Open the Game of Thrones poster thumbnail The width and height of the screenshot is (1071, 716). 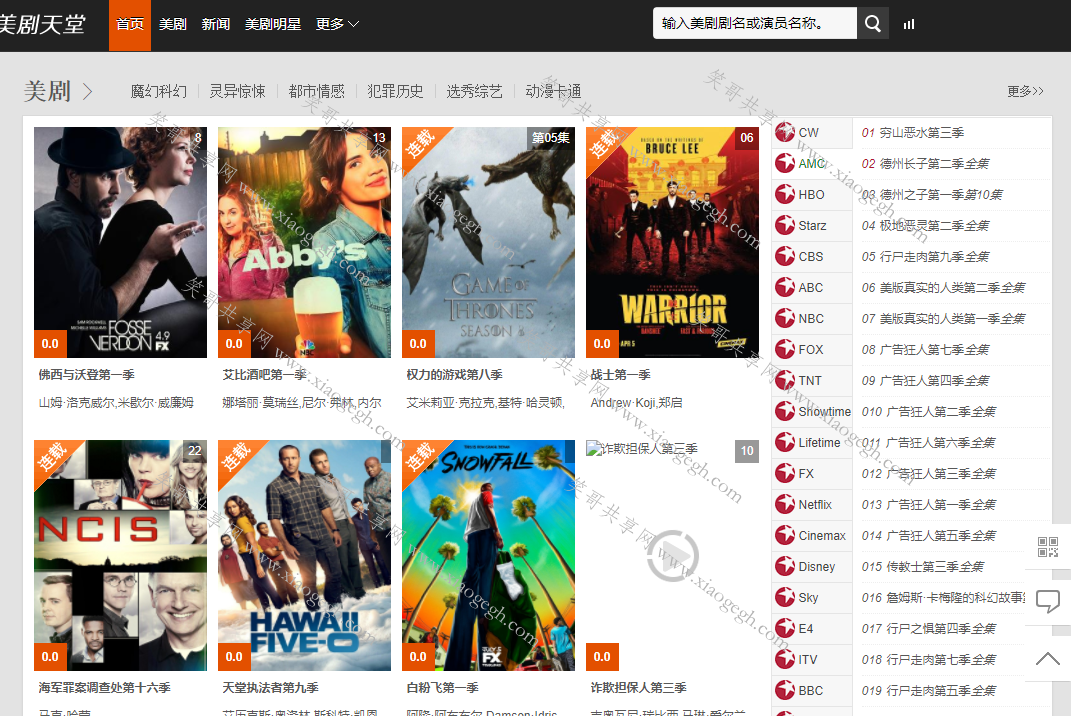[488, 243]
